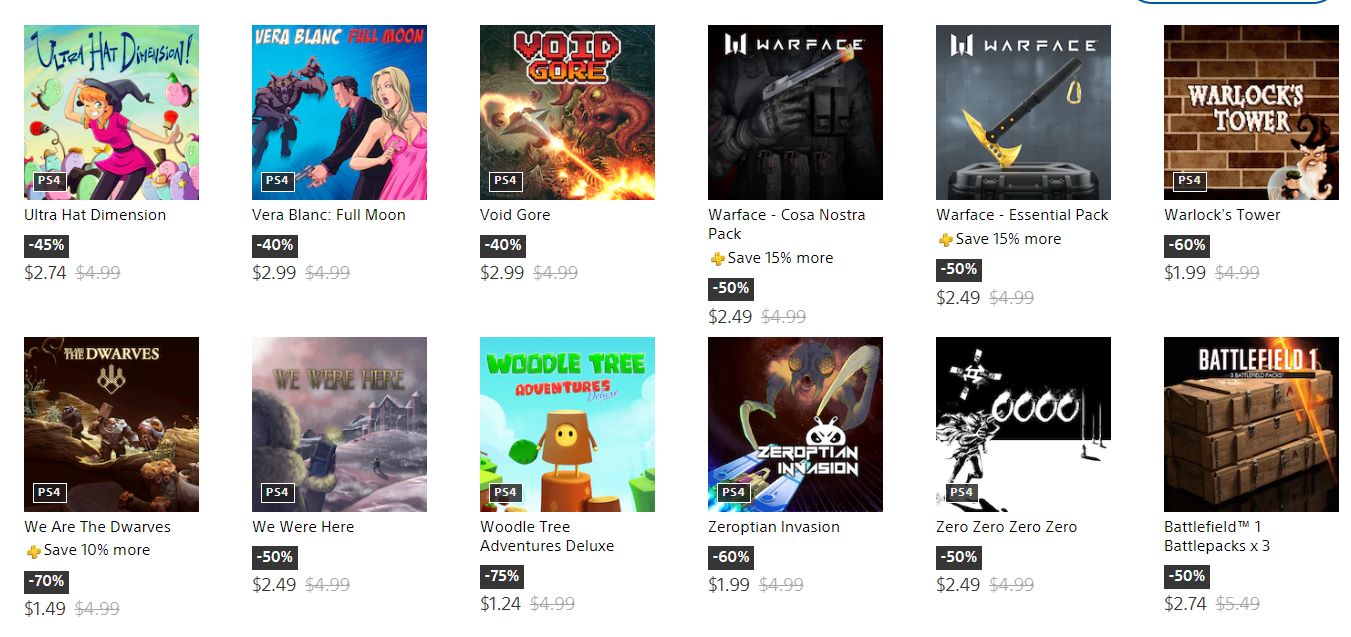The height and width of the screenshot is (637, 1351).
Task: Click PS Plus icon under Warface Essential Pack
Action: (945, 240)
